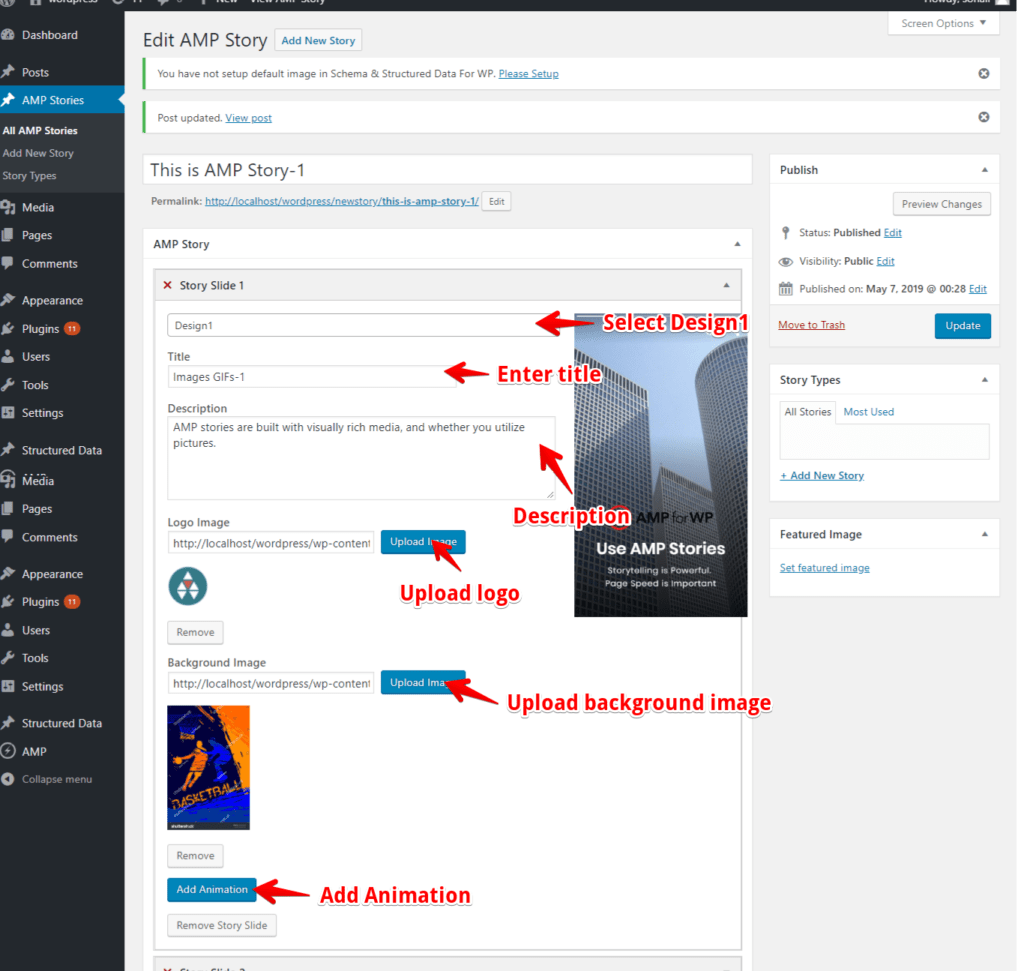Collapse the Story Types panel
Screen dimensions: 1024x971
point(985,380)
